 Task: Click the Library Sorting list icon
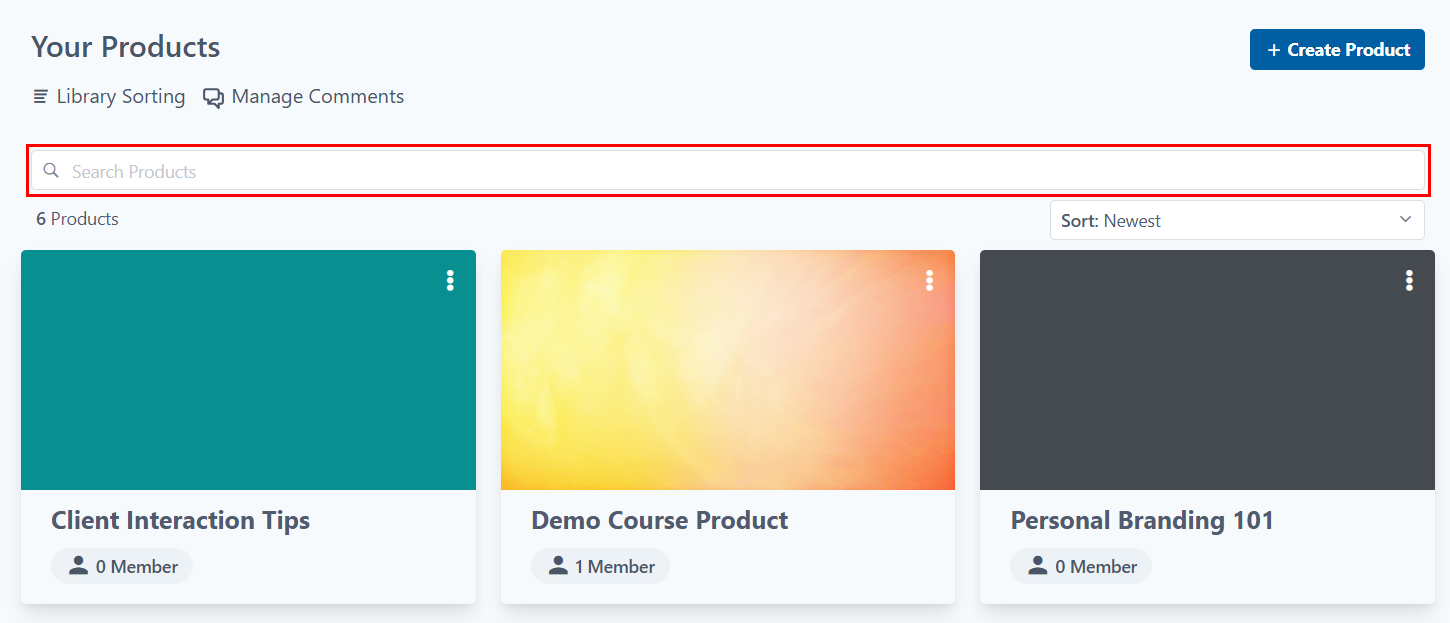pyautogui.click(x=41, y=97)
